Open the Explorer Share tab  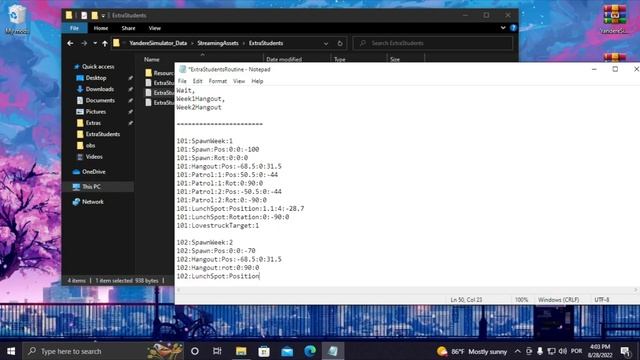click(128, 28)
